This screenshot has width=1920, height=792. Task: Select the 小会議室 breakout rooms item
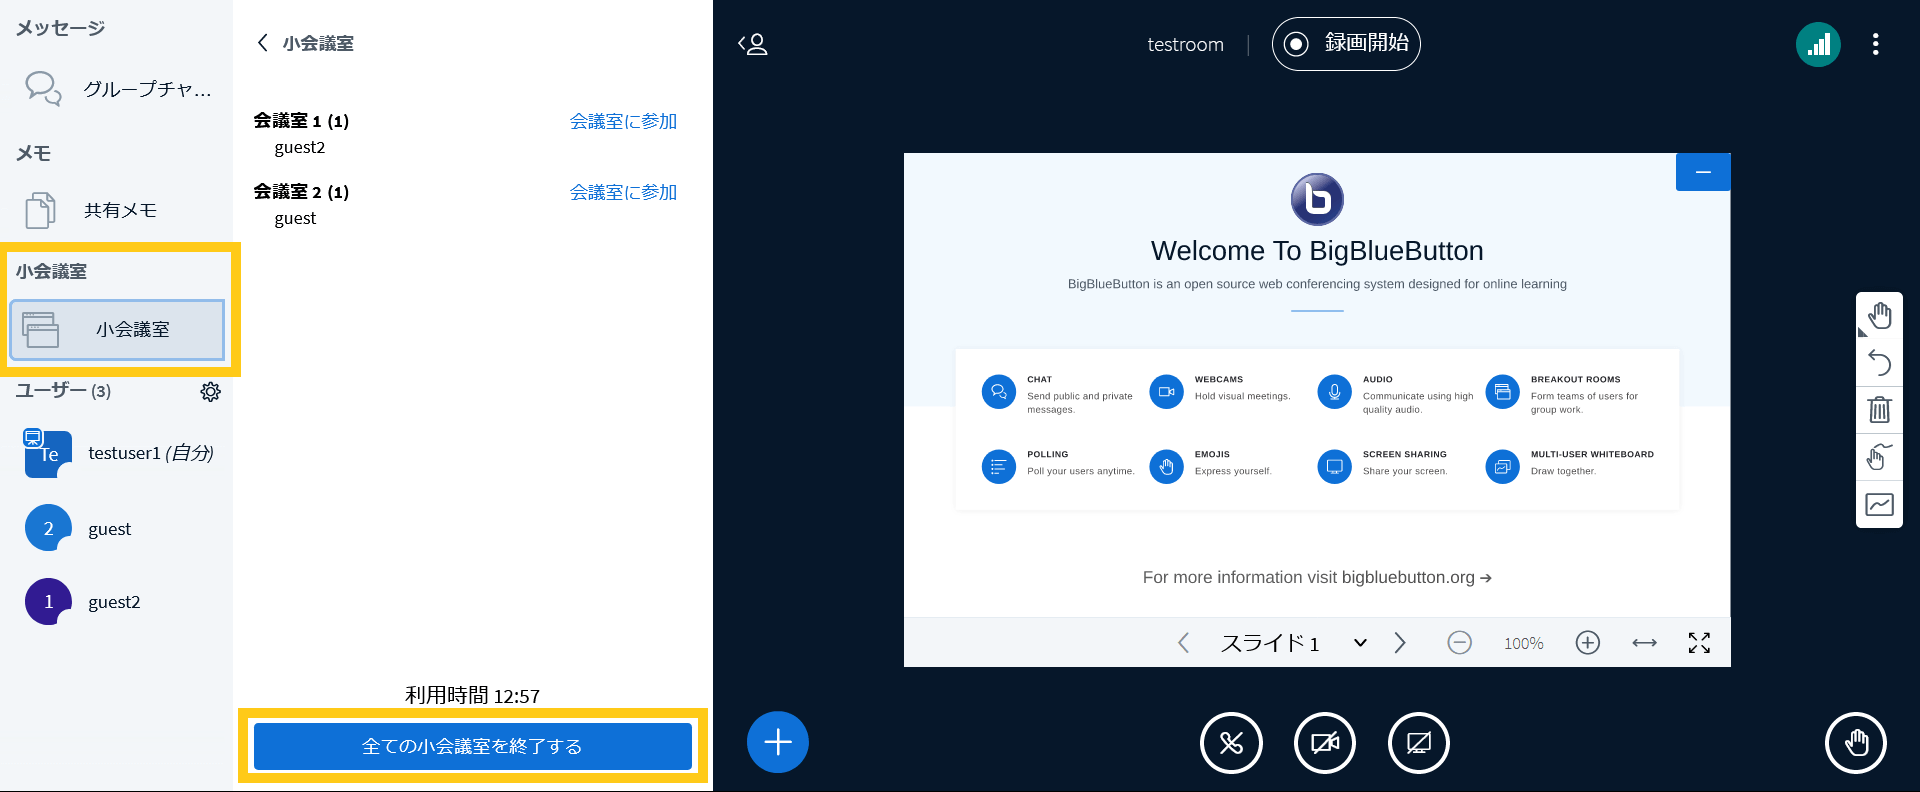pos(117,329)
